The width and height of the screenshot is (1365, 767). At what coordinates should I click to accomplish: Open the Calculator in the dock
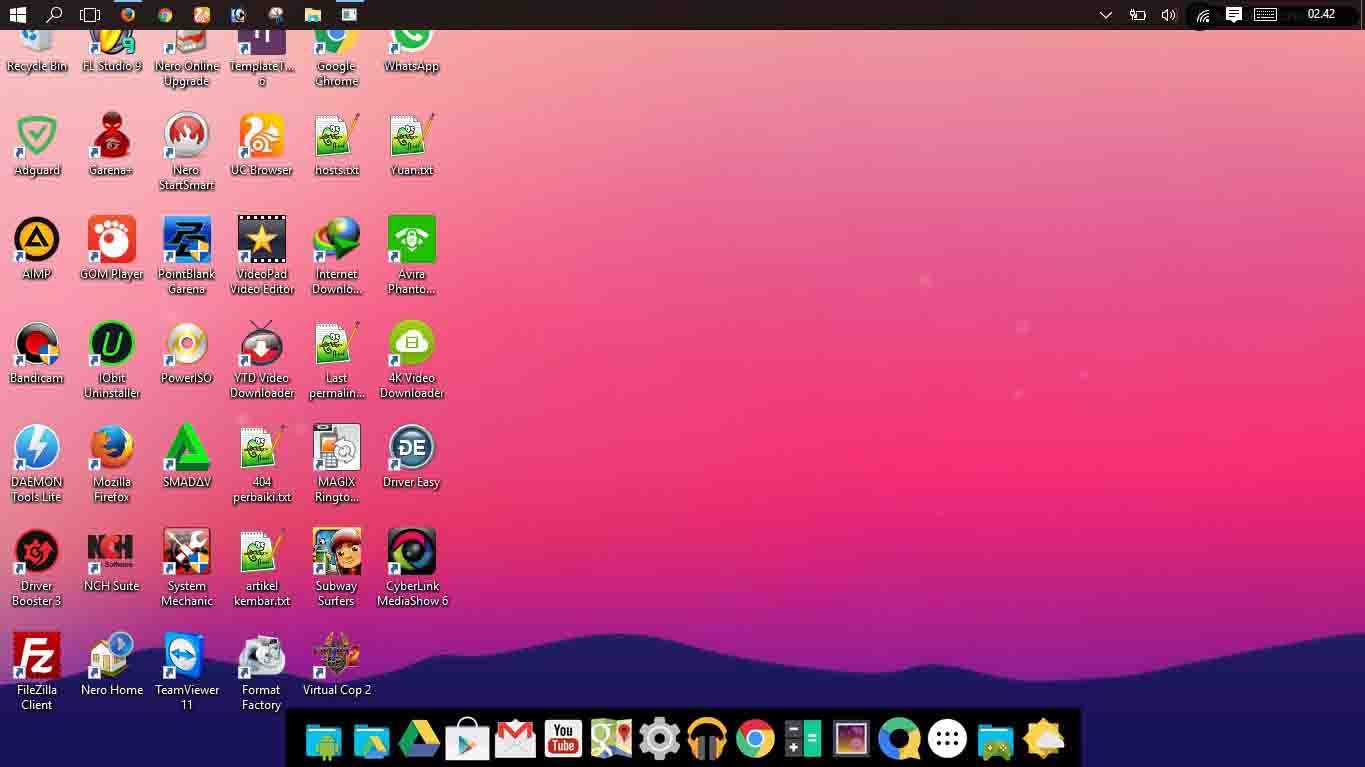pos(803,740)
